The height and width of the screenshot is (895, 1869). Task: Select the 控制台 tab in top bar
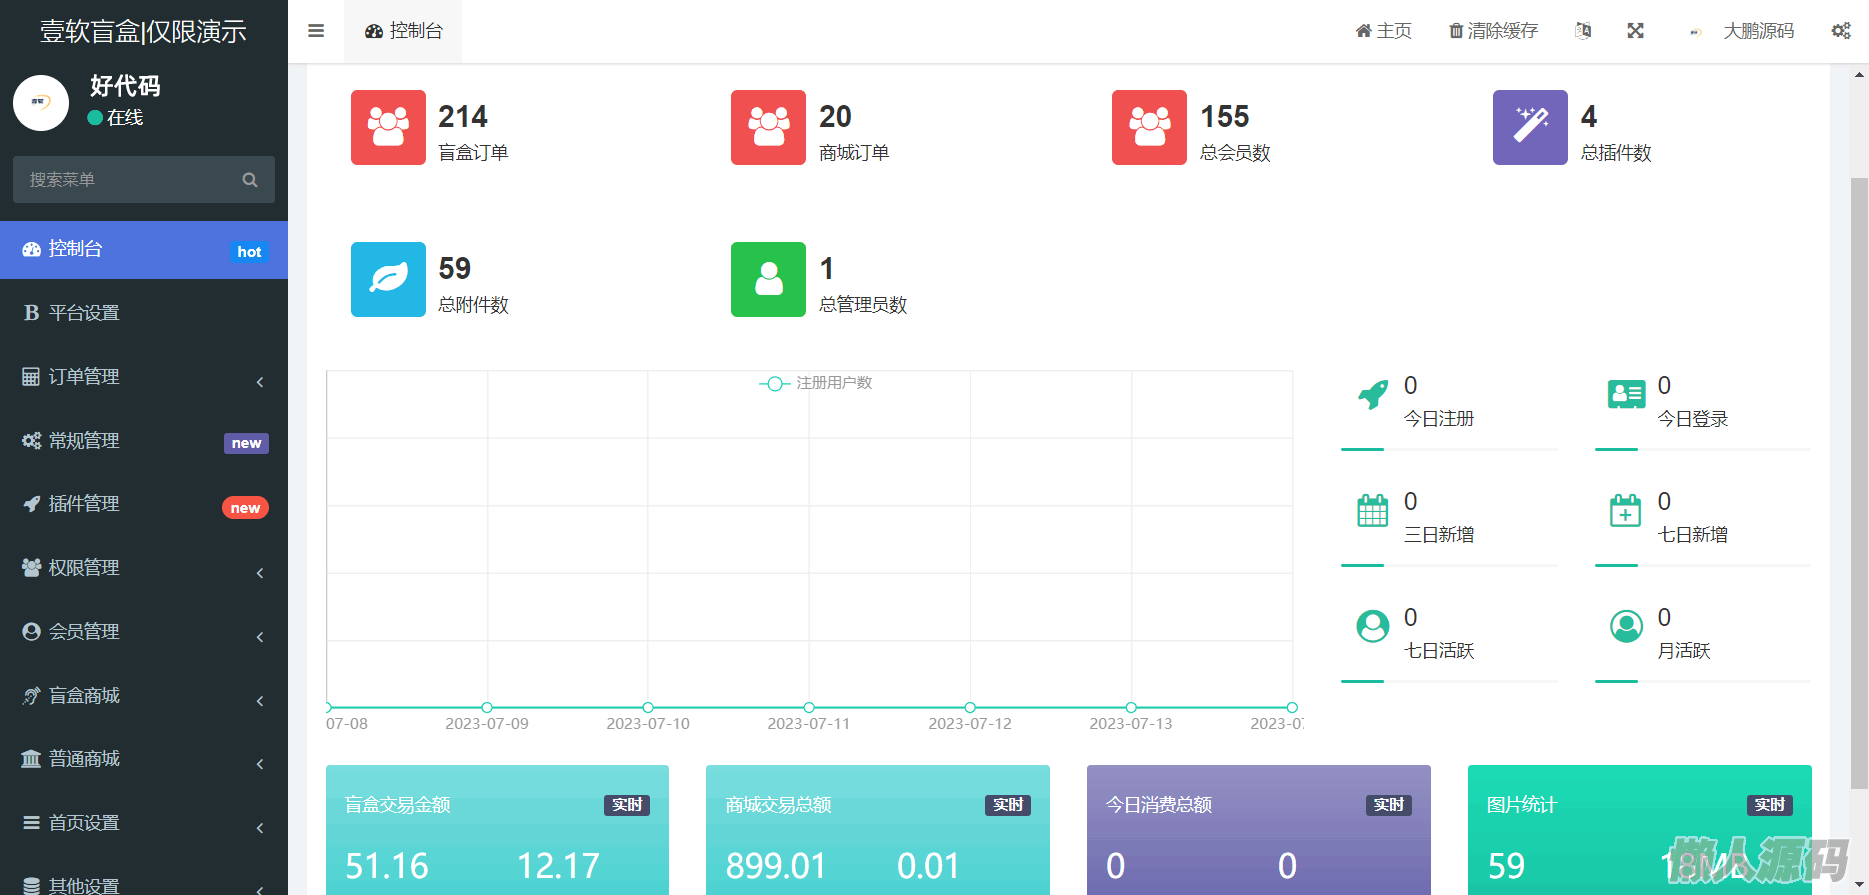point(404,31)
